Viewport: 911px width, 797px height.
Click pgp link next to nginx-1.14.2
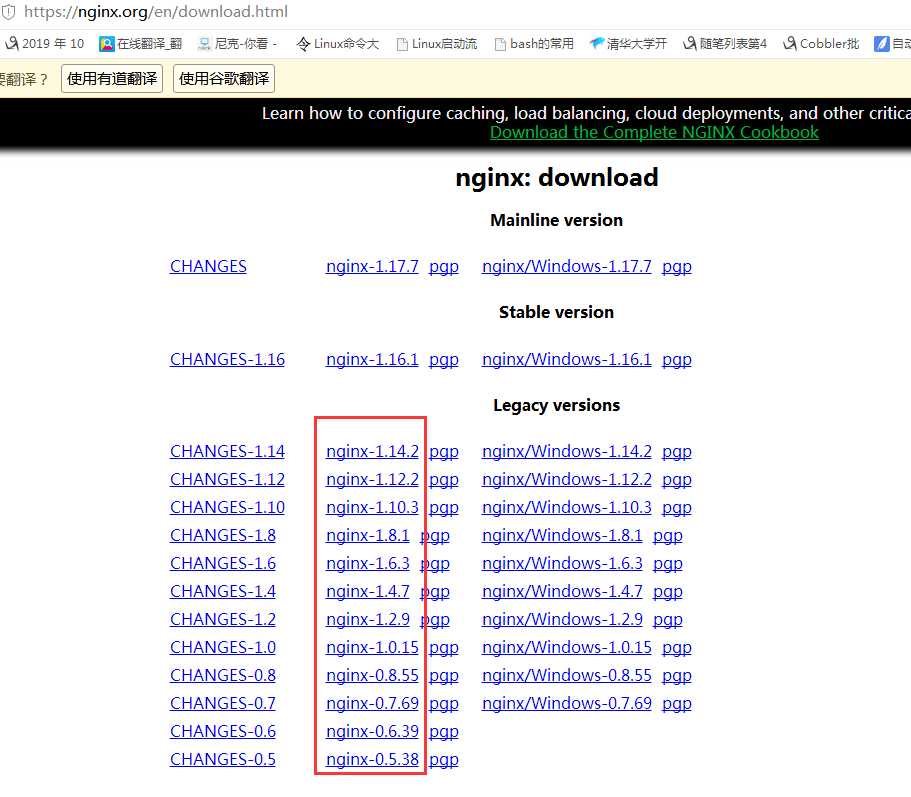pyautogui.click(x=444, y=453)
